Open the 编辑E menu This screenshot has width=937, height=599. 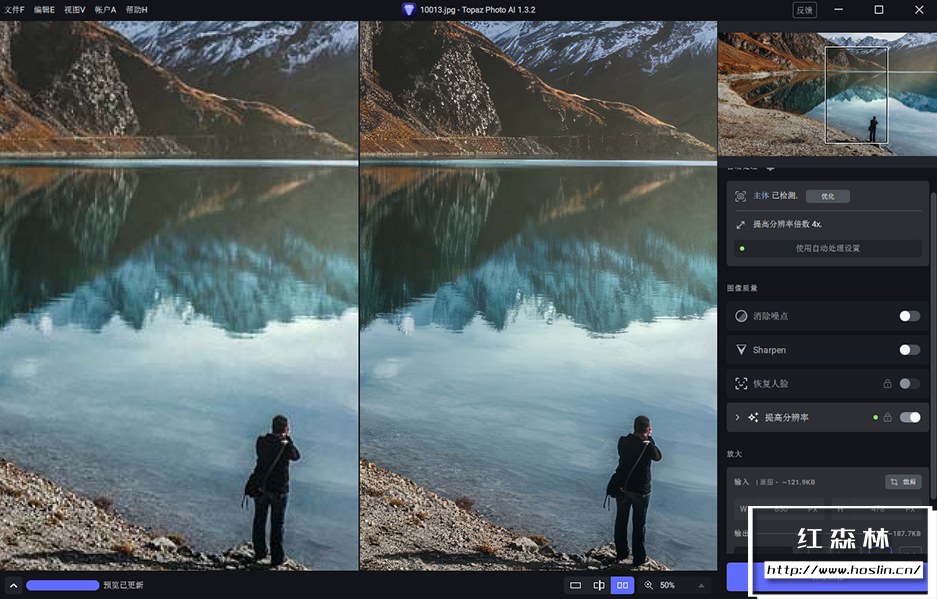[44, 10]
